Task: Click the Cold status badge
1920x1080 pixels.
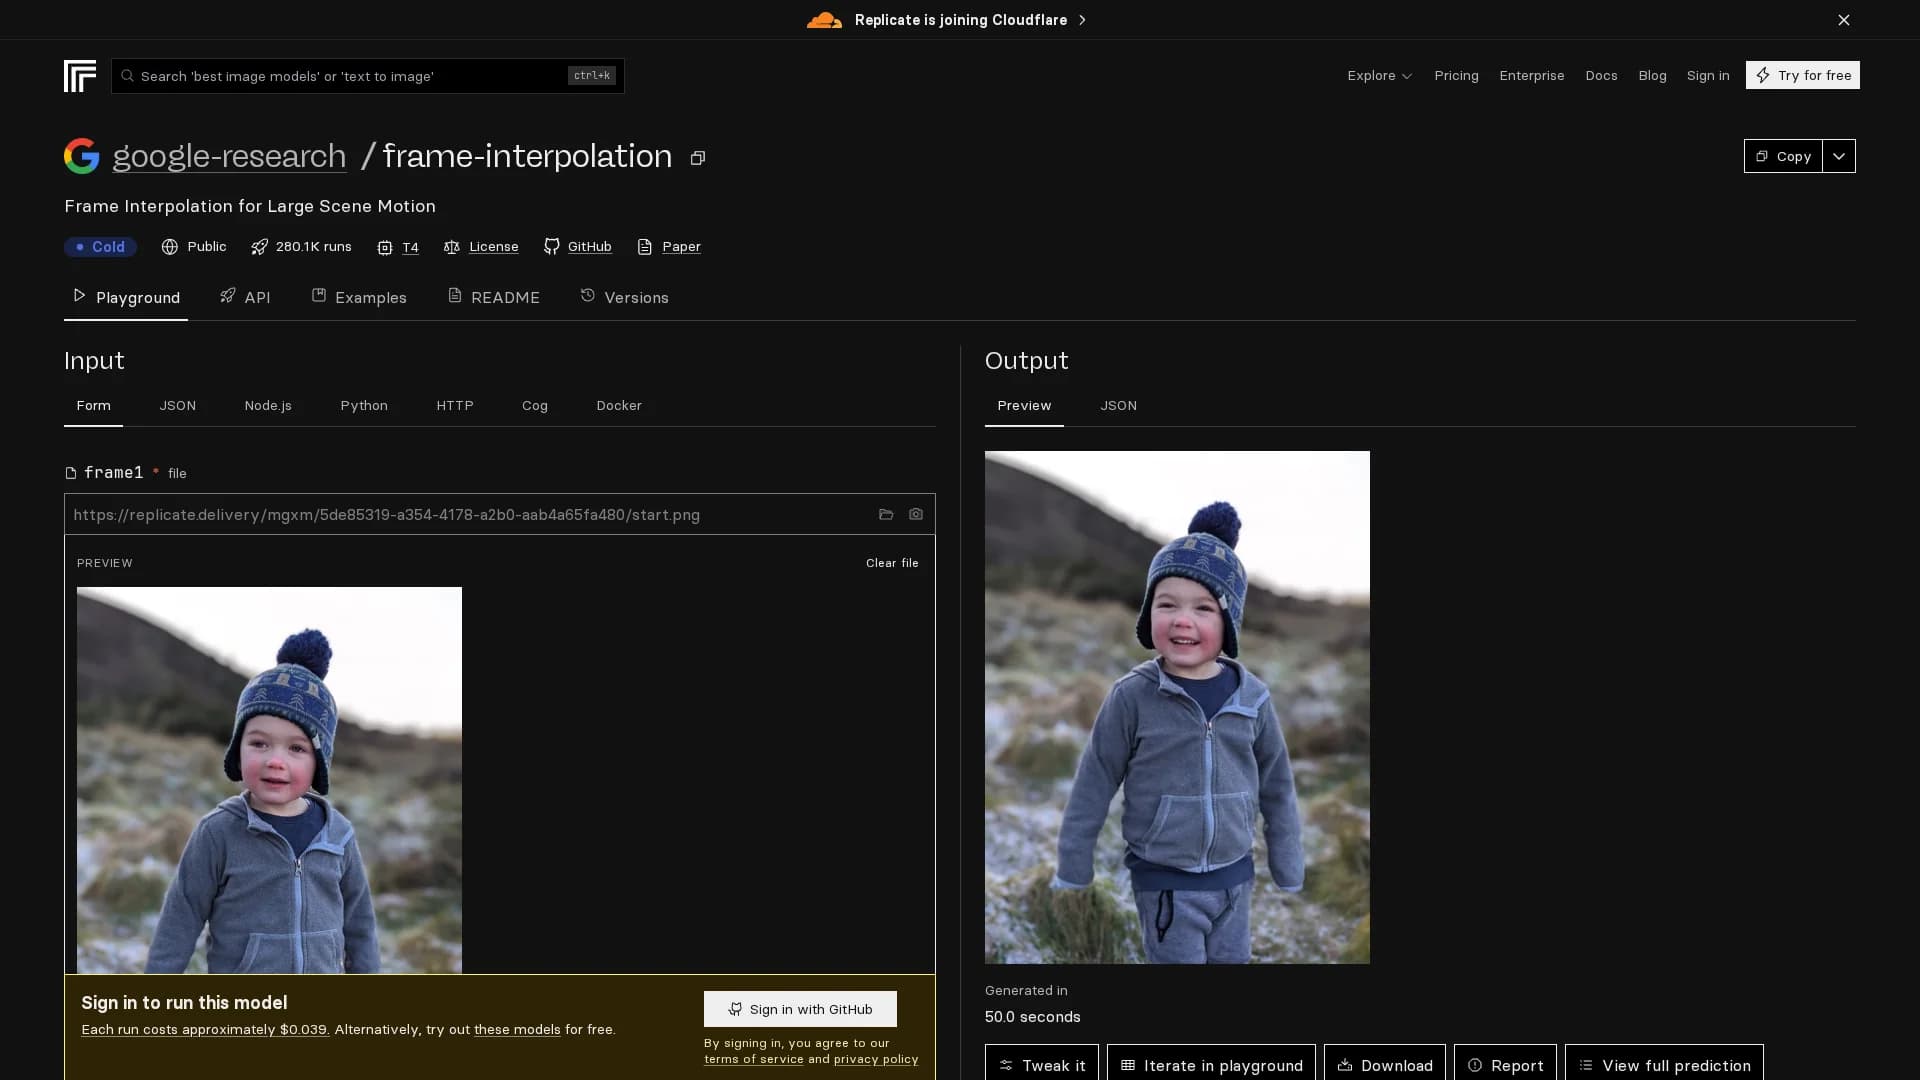Action: [x=100, y=247]
